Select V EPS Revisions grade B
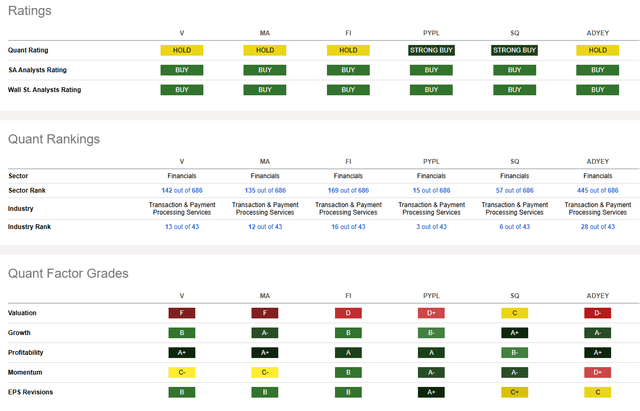 click(x=182, y=392)
